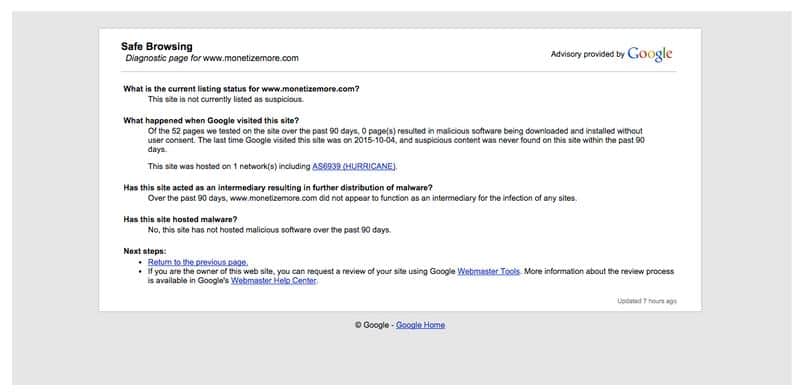
Task: Click the 'Next steps:' heading
Action: [145, 251]
